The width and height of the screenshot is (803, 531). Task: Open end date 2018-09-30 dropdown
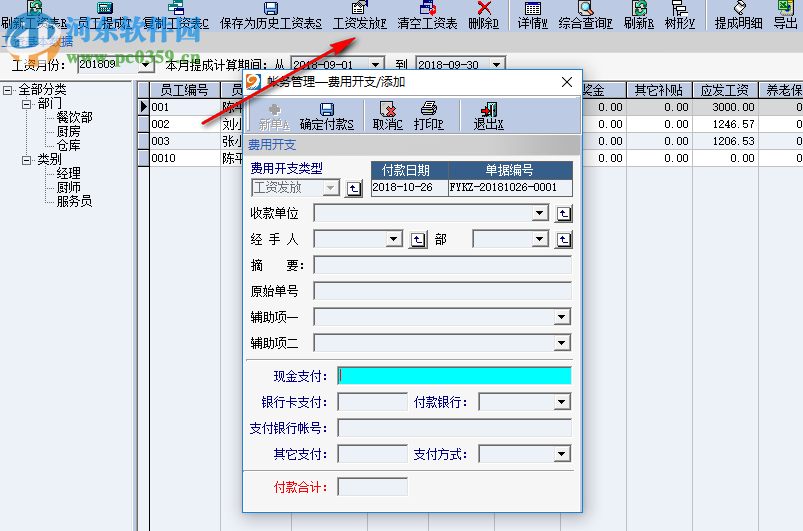click(496, 65)
